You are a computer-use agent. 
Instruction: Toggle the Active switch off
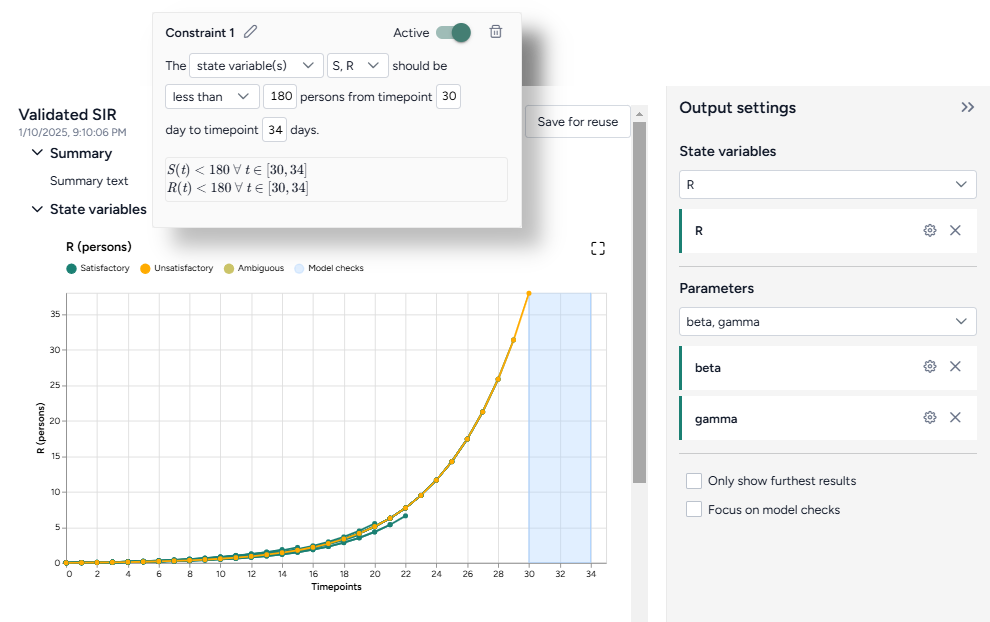coord(453,33)
